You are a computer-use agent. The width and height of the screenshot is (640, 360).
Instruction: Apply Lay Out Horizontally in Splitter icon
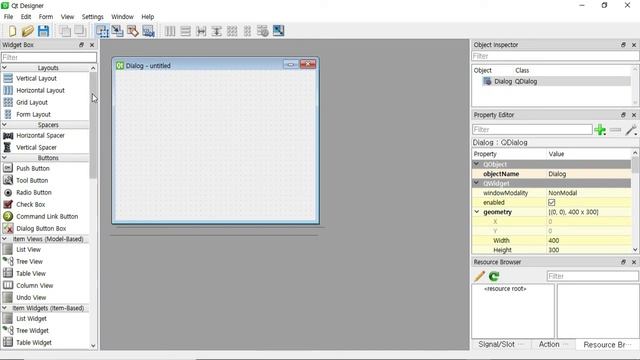pyautogui.click(x=201, y=31)
